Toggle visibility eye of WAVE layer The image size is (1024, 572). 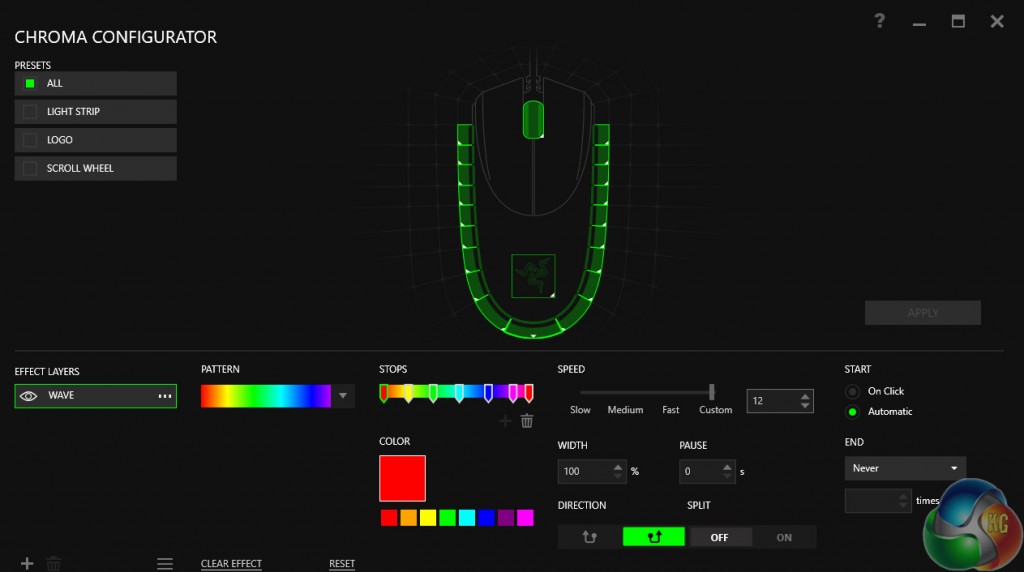[x=28, y=396]
